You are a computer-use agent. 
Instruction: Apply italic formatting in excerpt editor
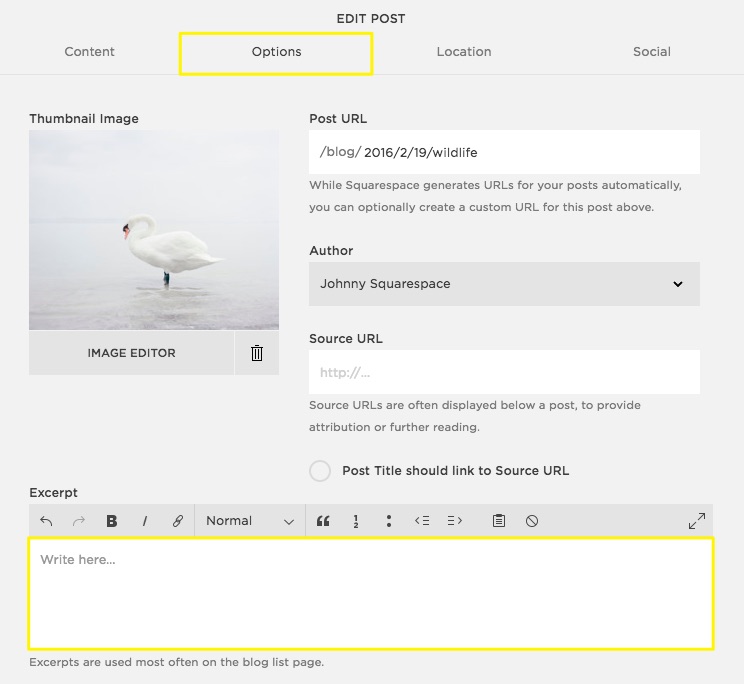pos(145,521)
